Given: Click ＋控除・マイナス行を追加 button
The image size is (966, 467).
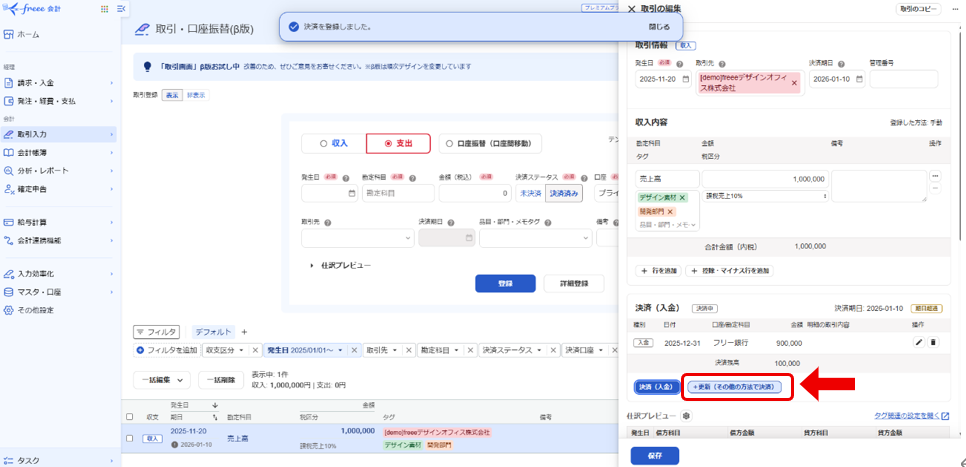Looking at the screenshot, I should [x=729, y=270].
